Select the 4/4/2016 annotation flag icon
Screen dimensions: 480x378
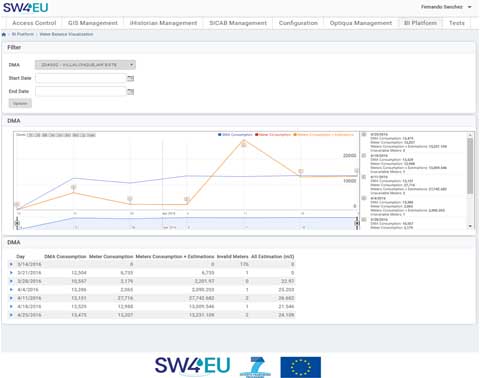(x=364, y=198)
